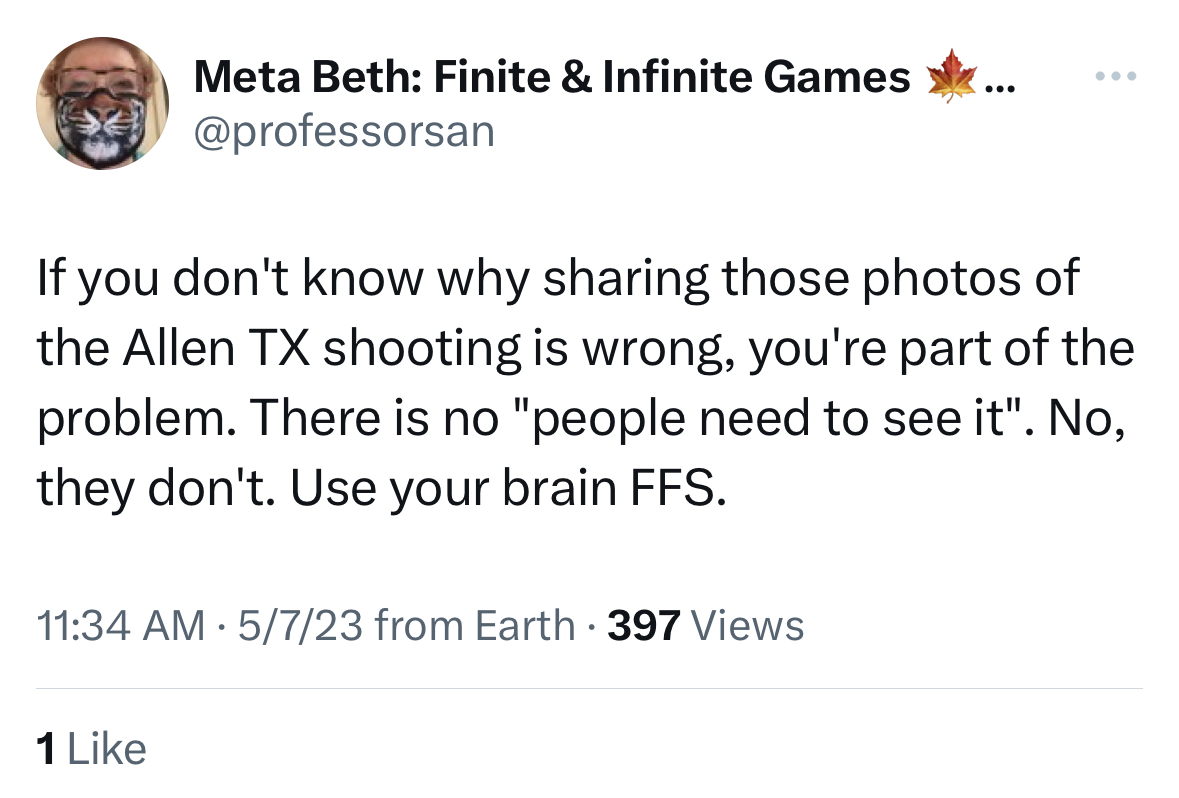View the list under 1 Like
1179x798 pixels.
91,748
